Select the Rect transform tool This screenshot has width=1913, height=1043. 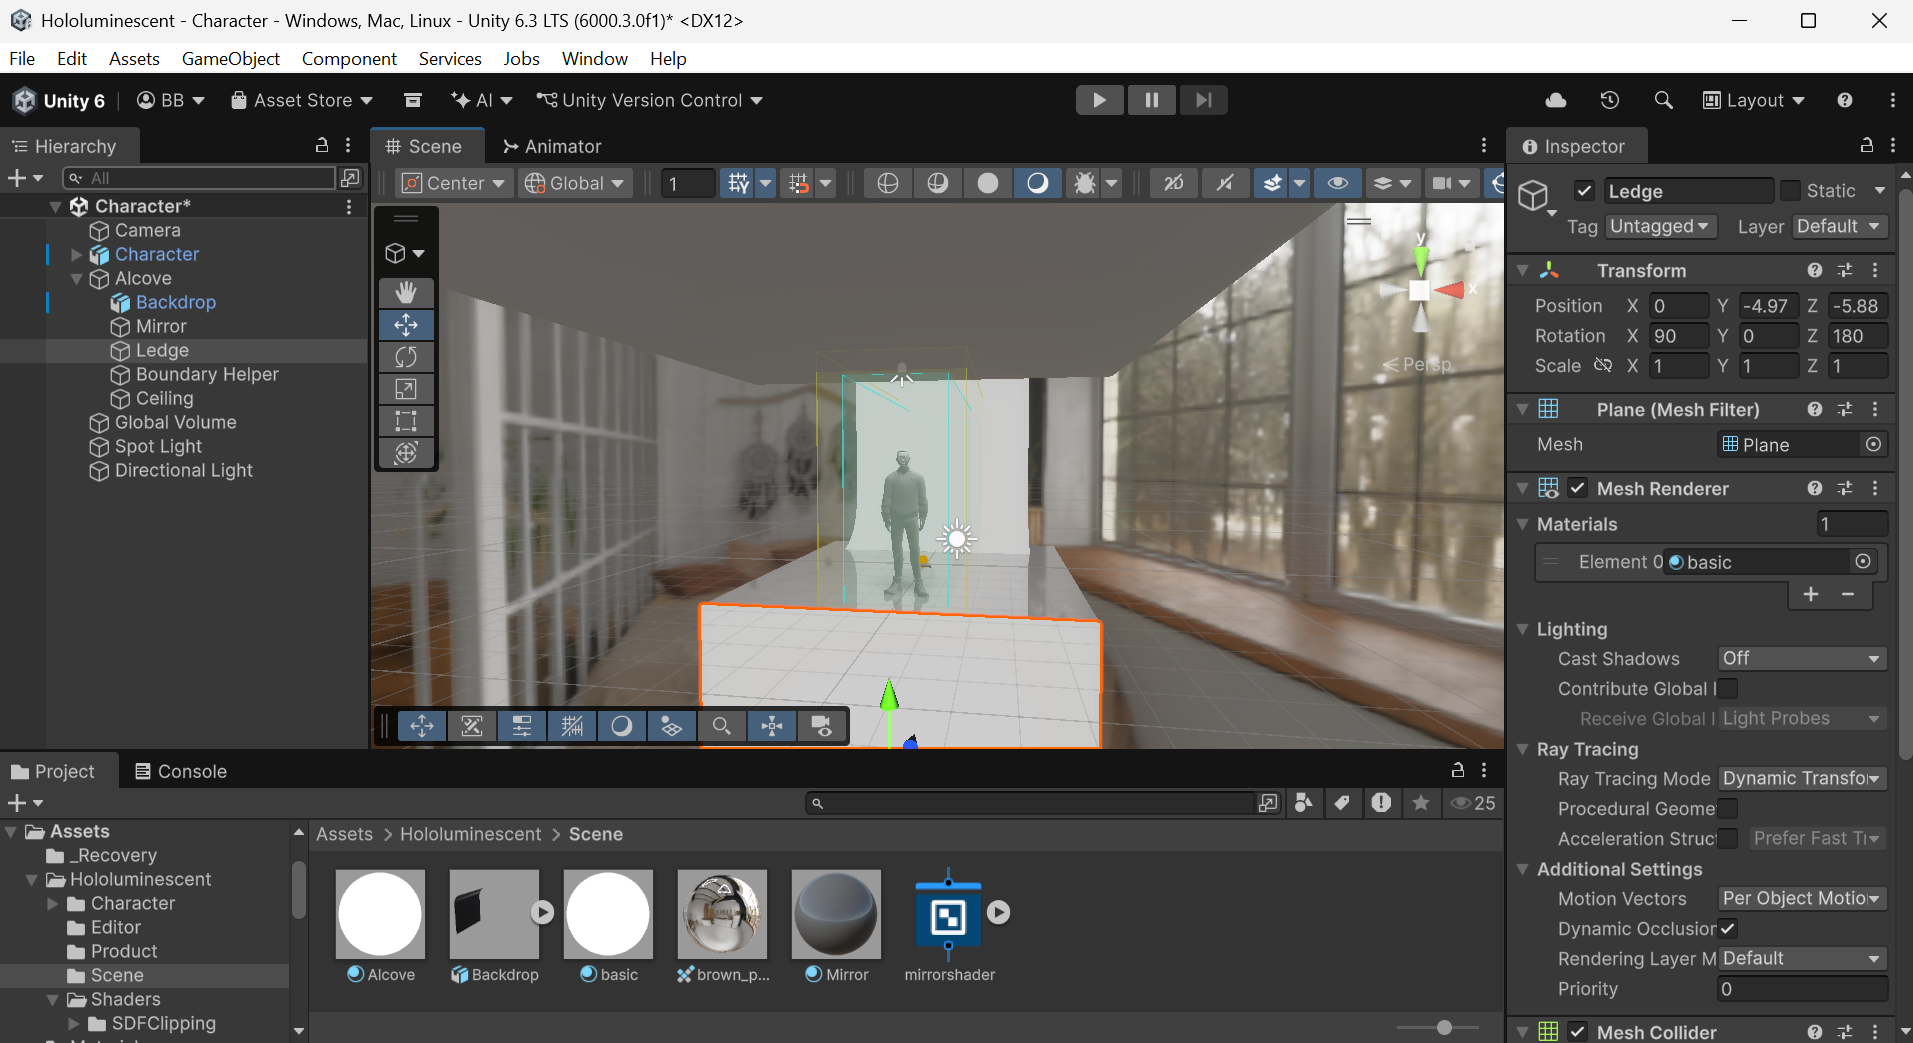(x=405, y=421)
